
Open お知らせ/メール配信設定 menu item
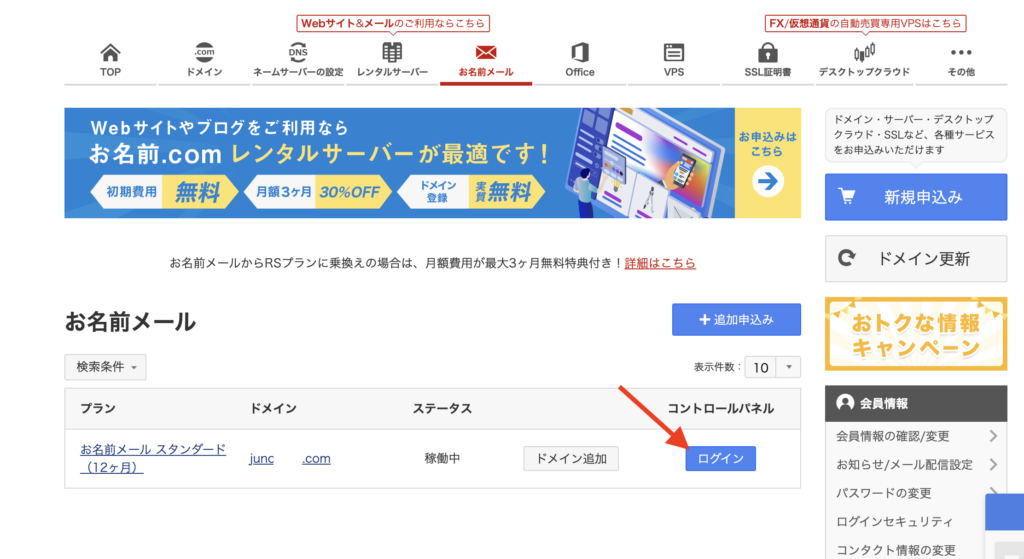pyautogui.click(x=904, y=464)
